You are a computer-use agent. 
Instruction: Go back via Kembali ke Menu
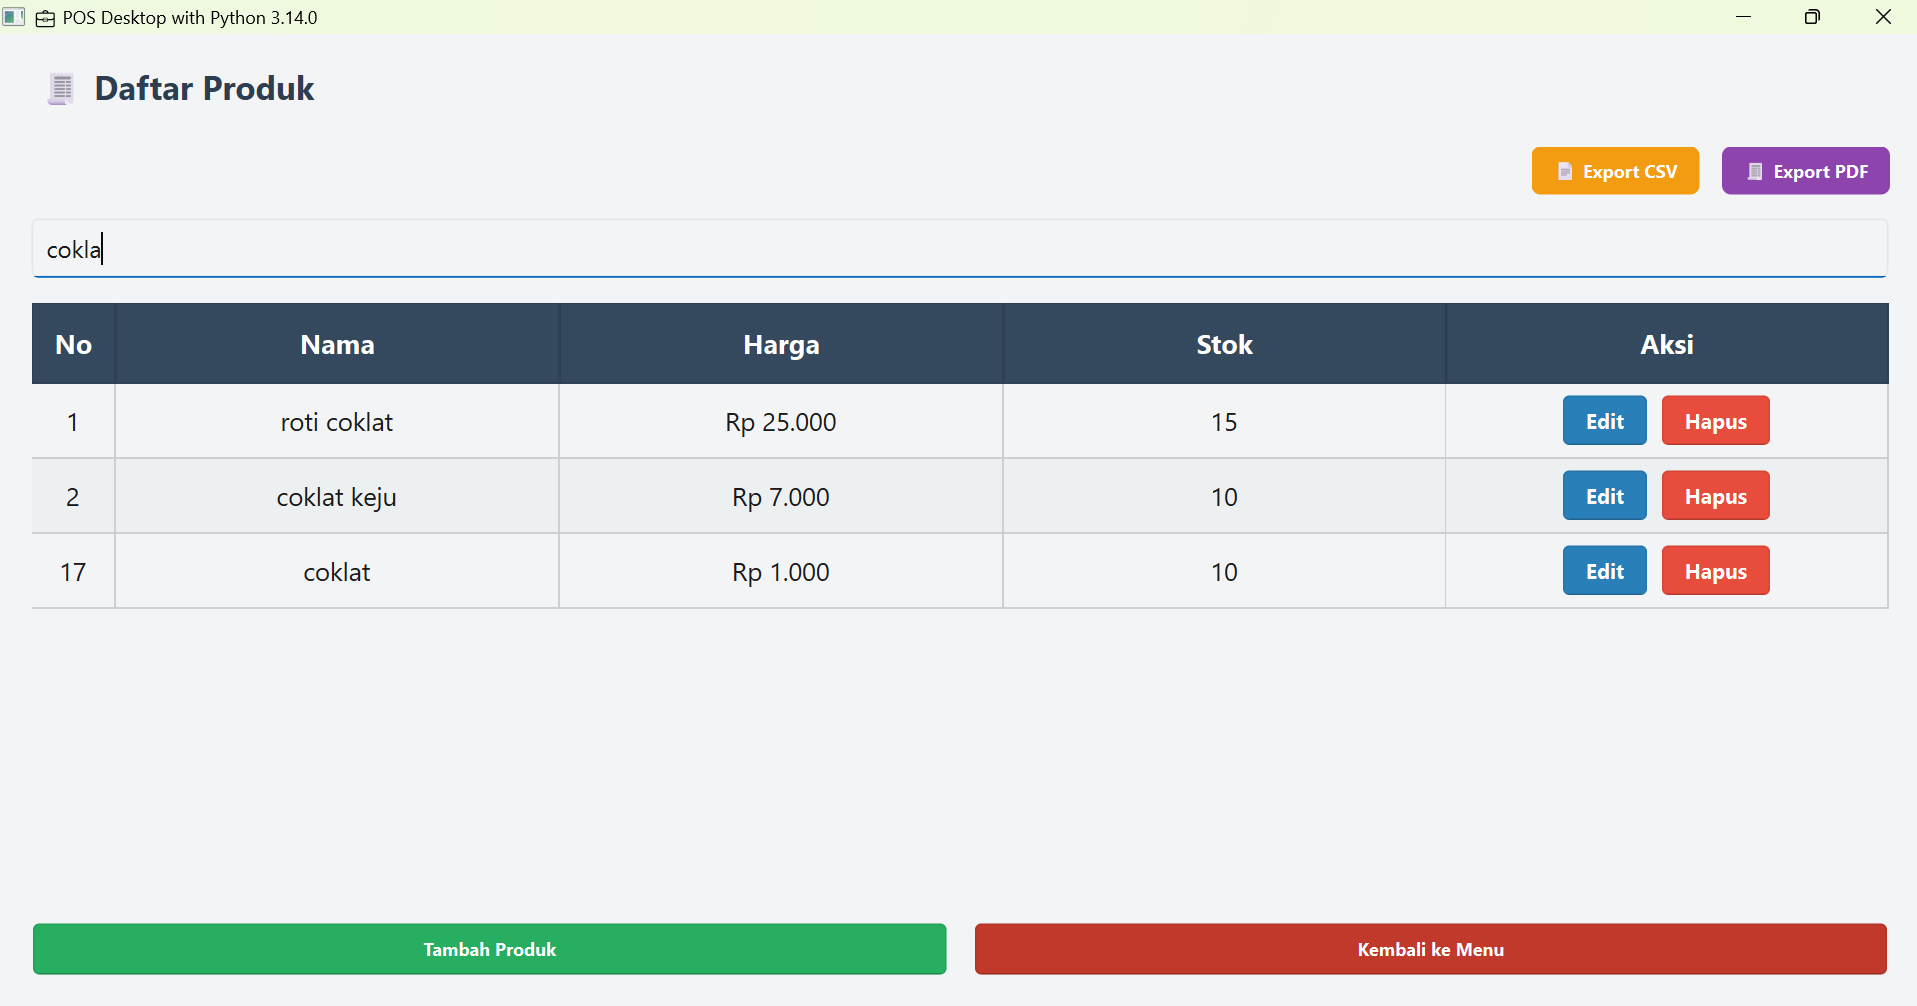[x=1430, y=949]
